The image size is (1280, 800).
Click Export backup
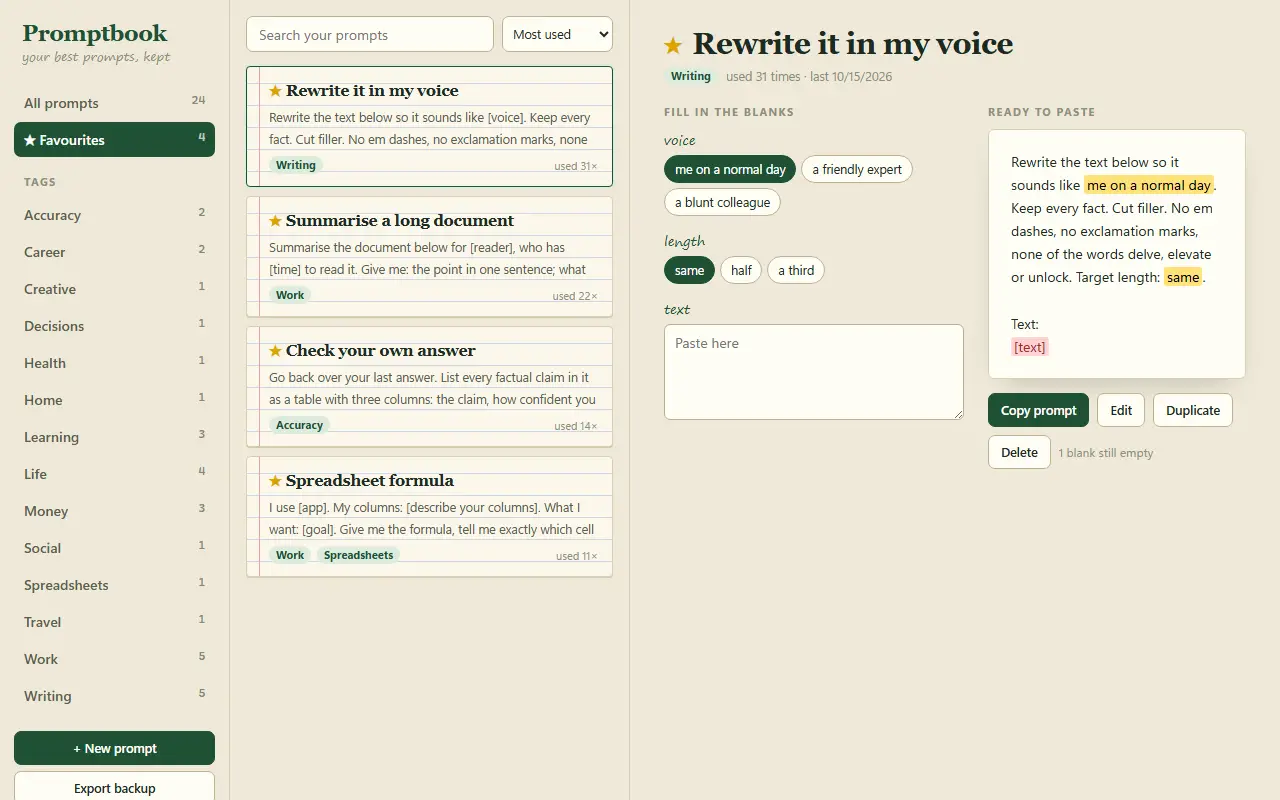click(114, 786)
